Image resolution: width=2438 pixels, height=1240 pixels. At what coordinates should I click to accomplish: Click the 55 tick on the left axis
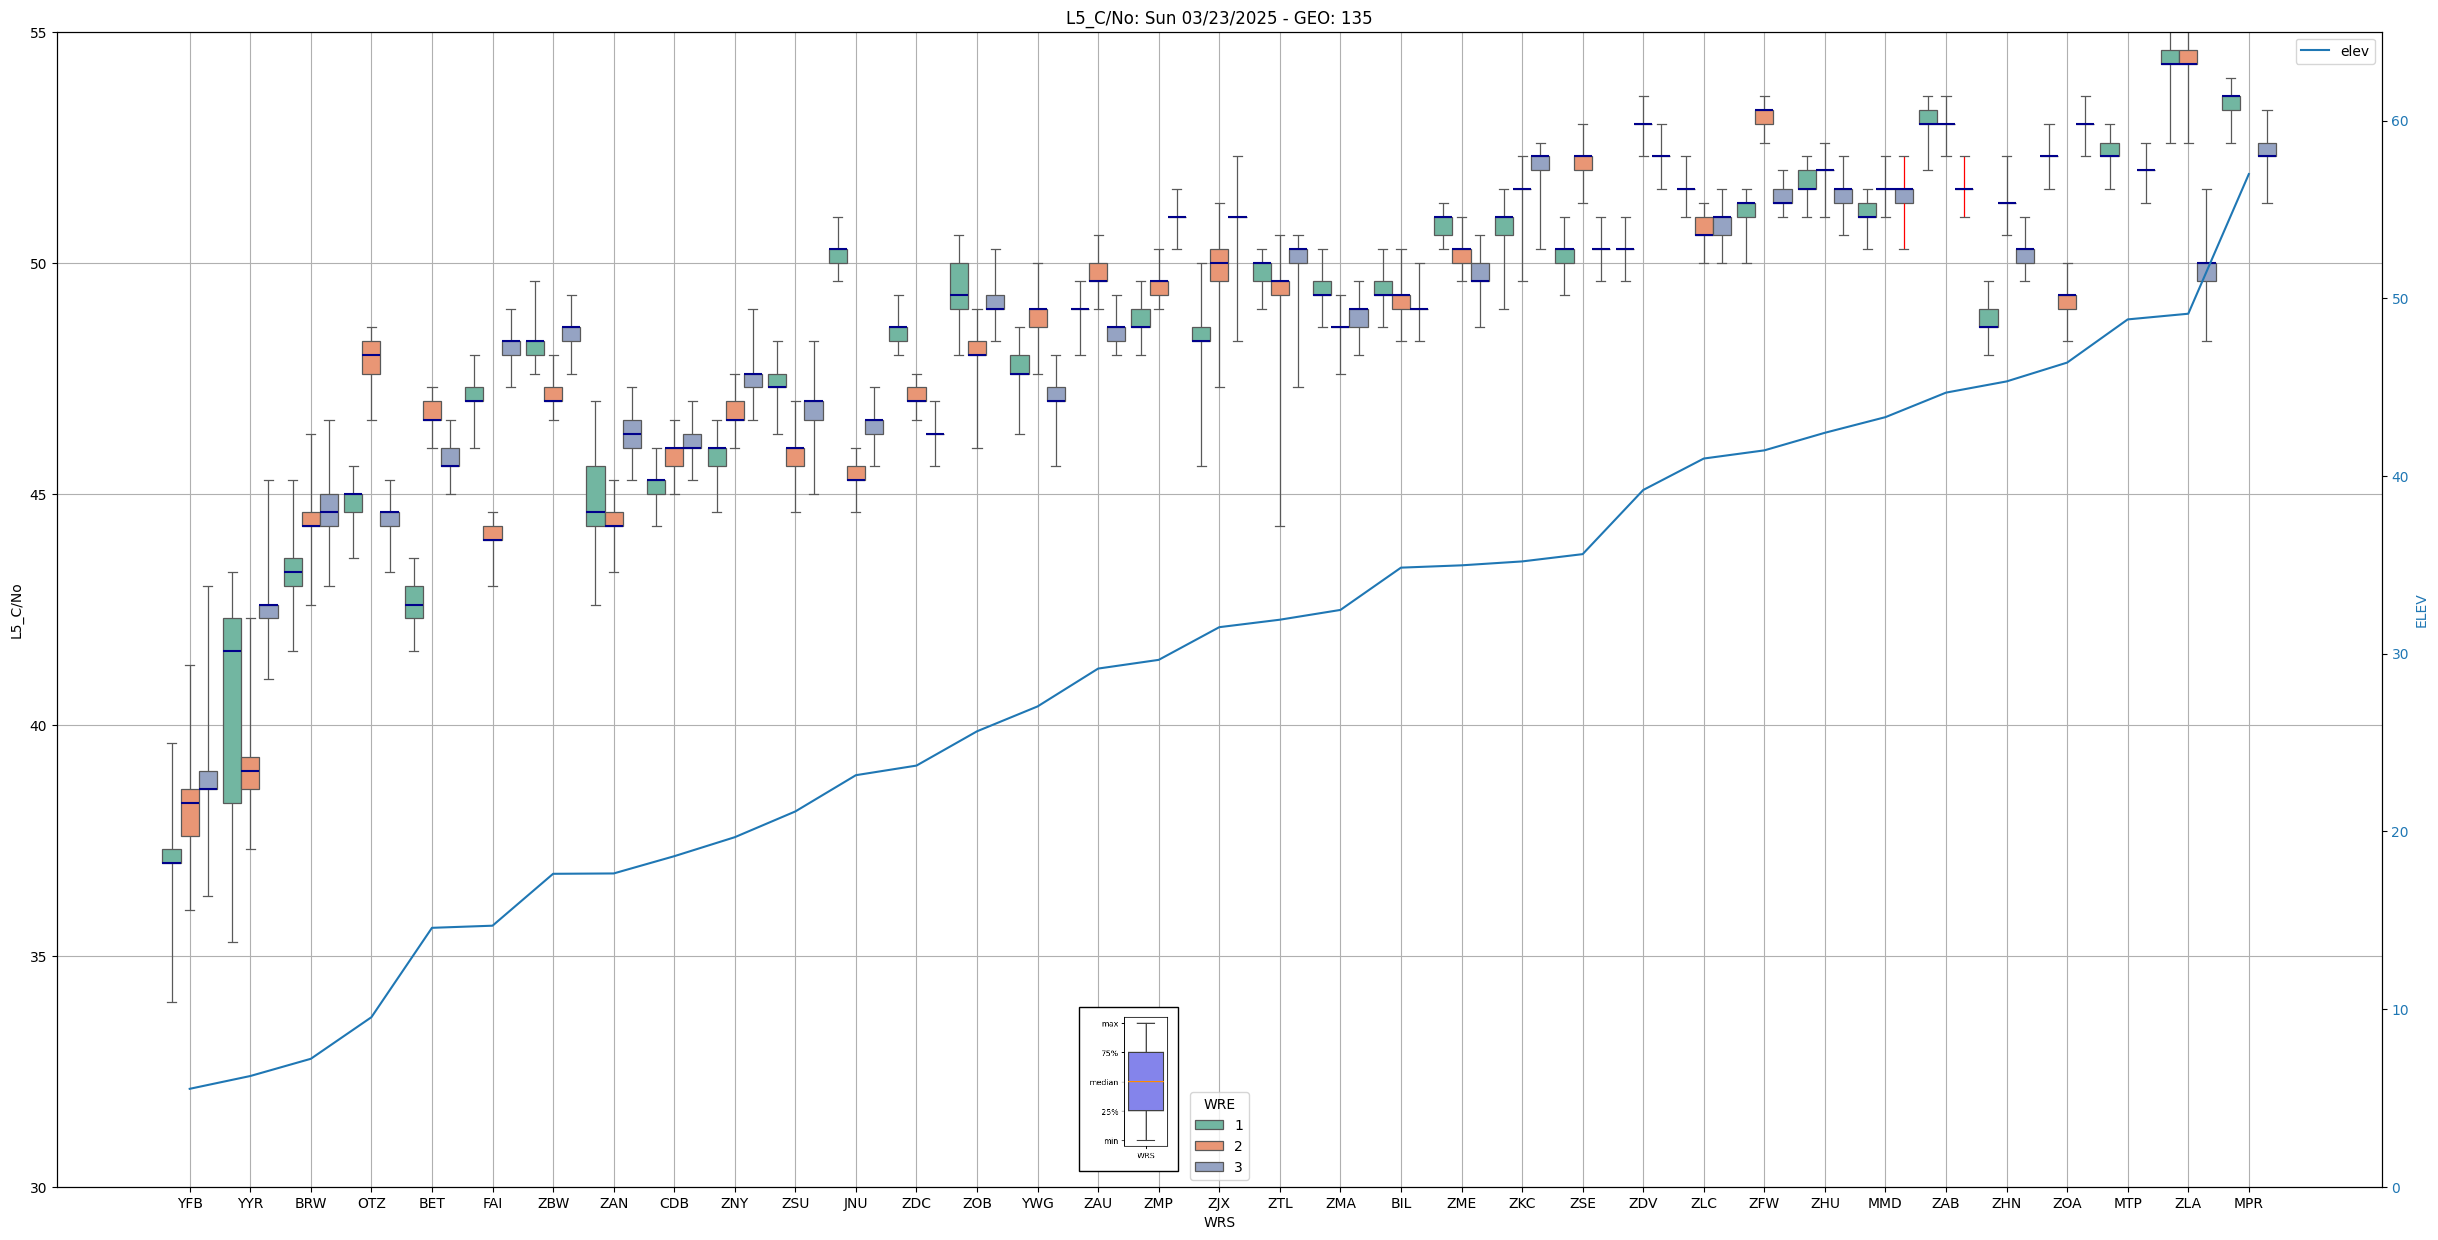click(39, 33)
